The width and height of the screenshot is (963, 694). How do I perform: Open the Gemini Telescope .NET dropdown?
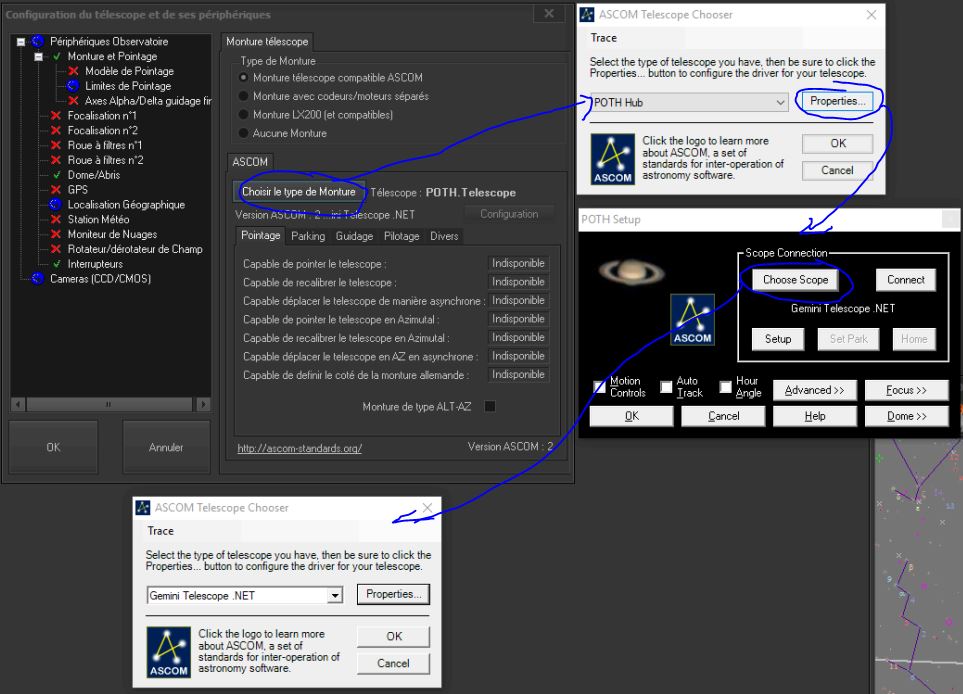point(336,595)
